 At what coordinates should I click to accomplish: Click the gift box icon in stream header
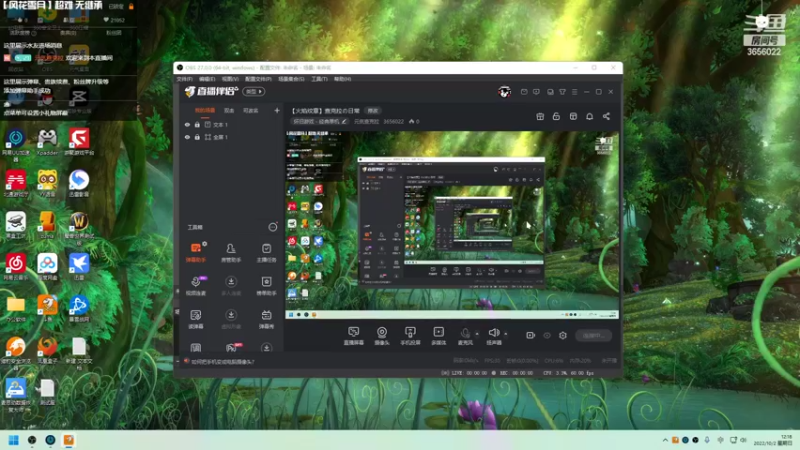540,116
